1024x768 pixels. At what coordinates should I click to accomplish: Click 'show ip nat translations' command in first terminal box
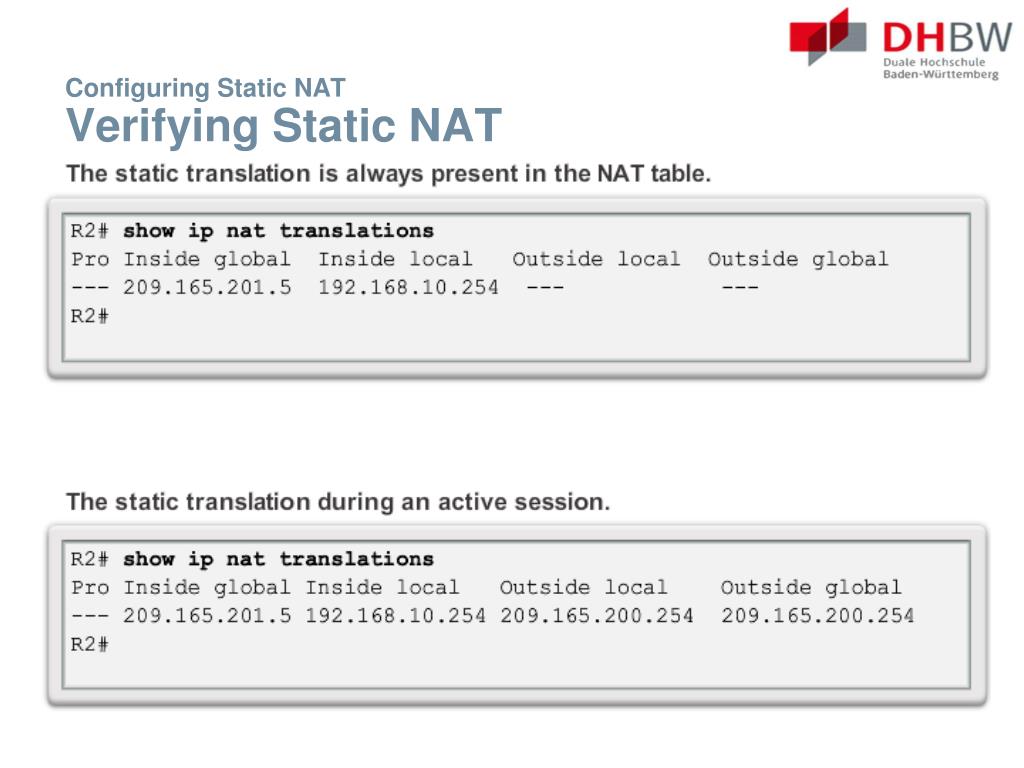click(x=278, y=231)
